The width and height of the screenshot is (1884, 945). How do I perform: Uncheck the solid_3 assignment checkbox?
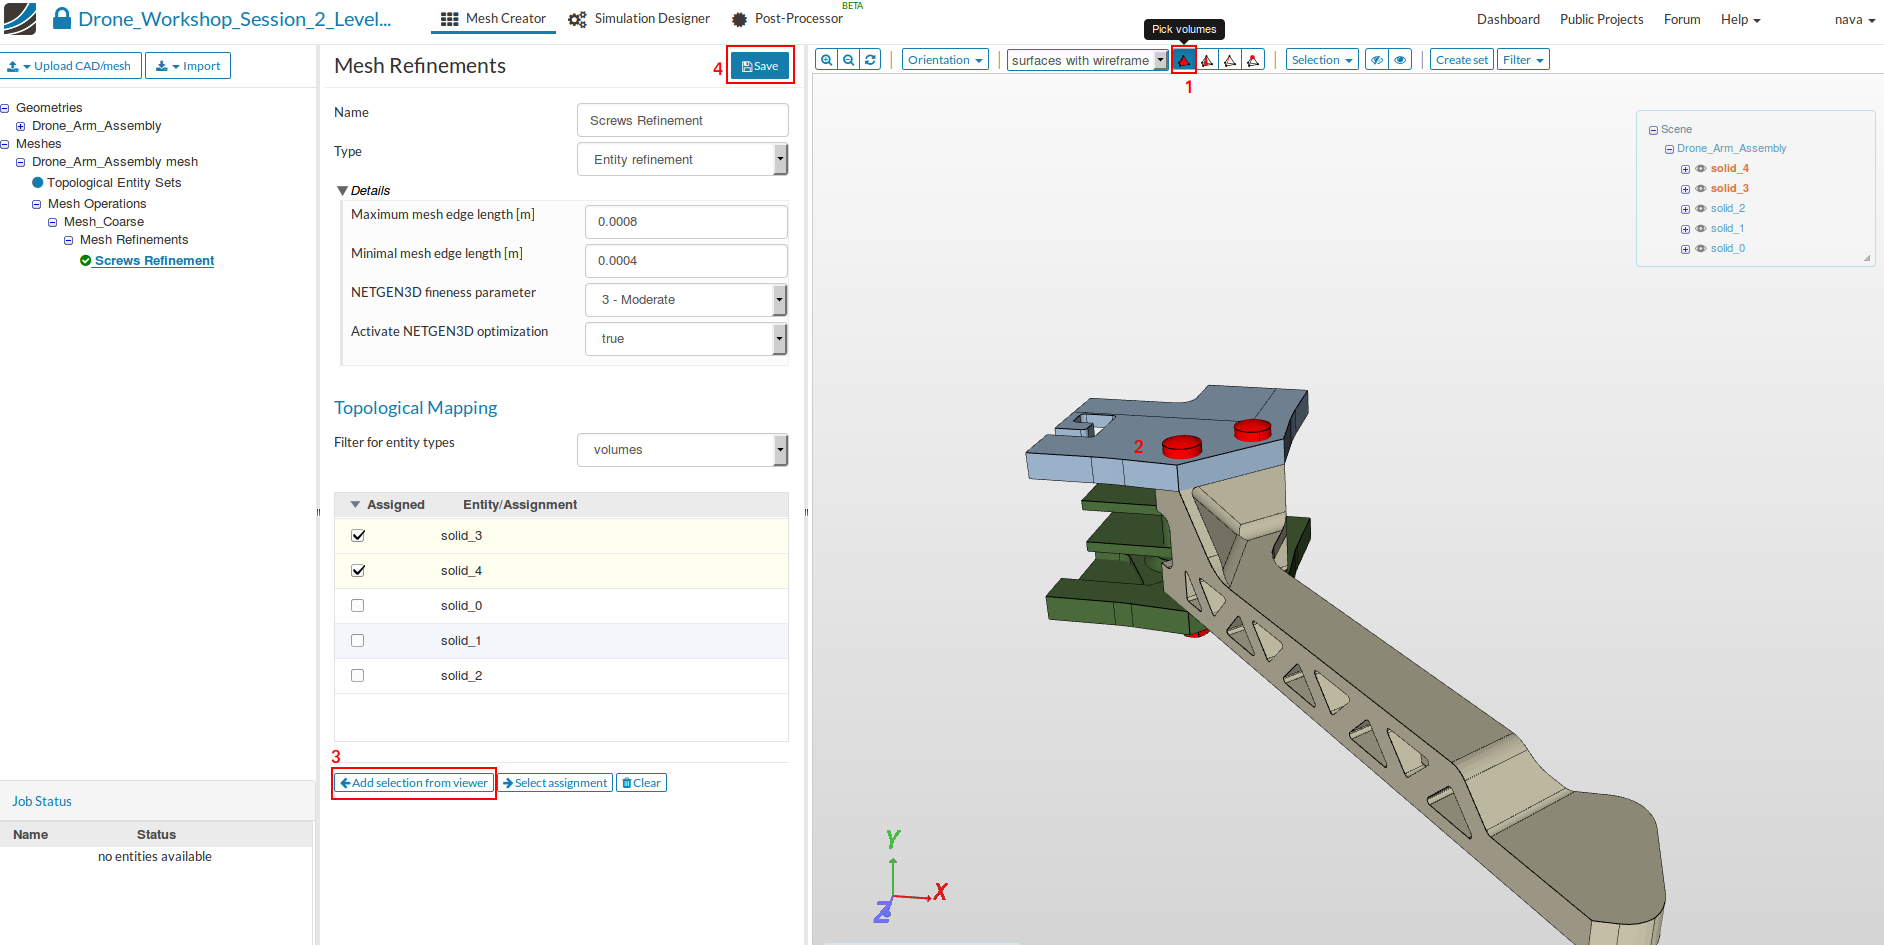click(358, 536)
